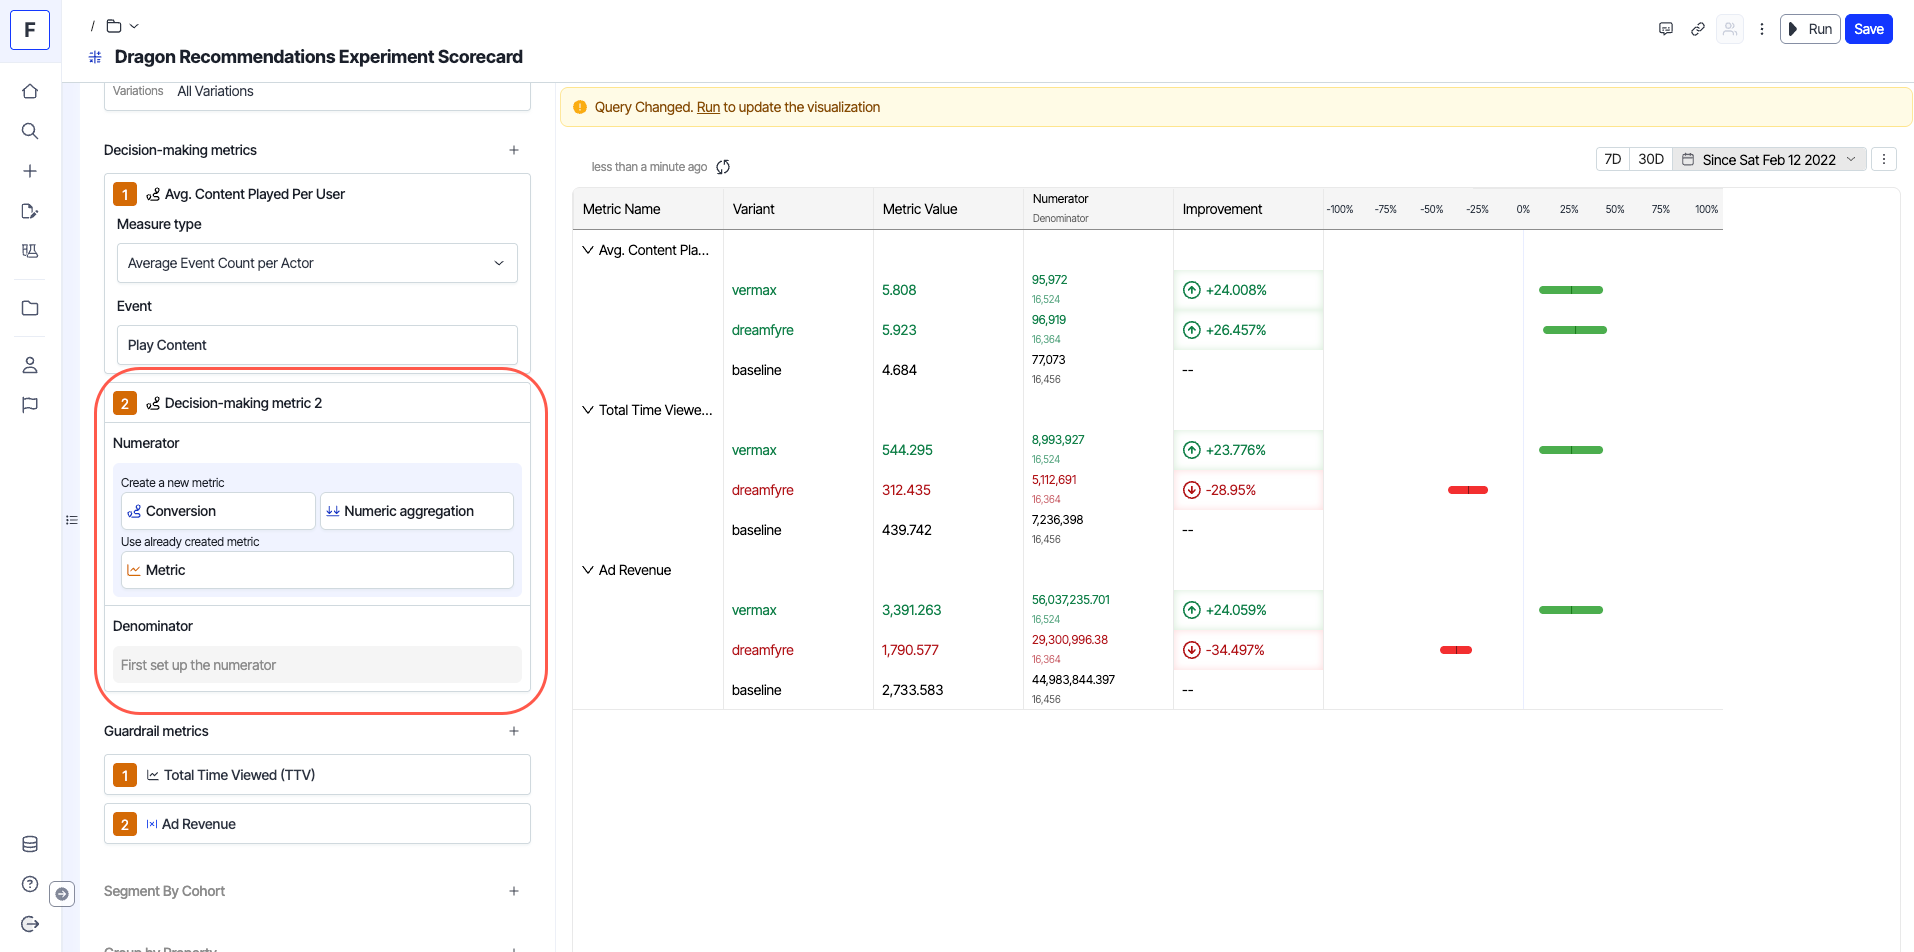Image resolution: width=1914 pixels, height=952 pixels.
Task: Click the Improvement column header
Action: [1248, 209]
